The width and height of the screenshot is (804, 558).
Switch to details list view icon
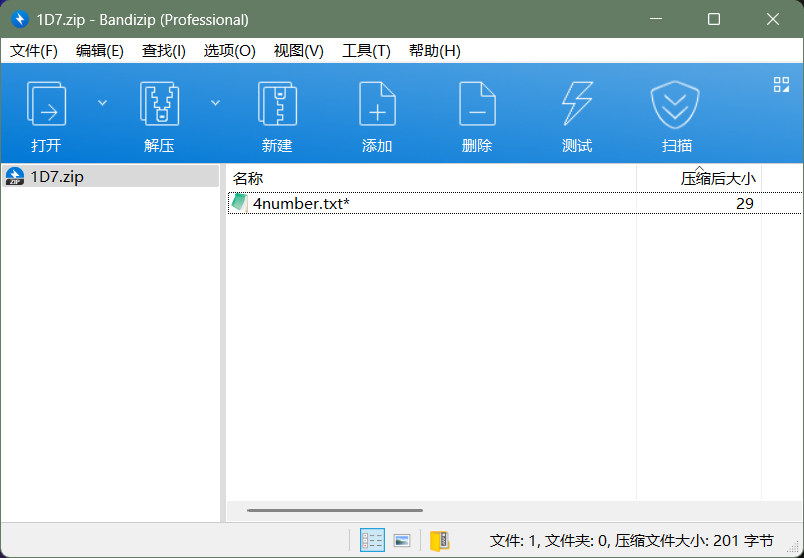[372, 540]
